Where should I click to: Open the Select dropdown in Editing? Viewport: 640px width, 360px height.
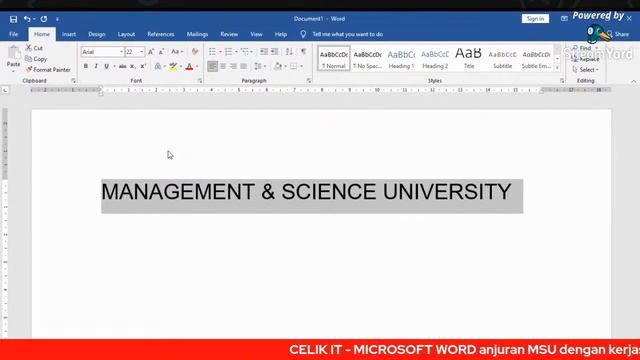click(x=586, y=70)
